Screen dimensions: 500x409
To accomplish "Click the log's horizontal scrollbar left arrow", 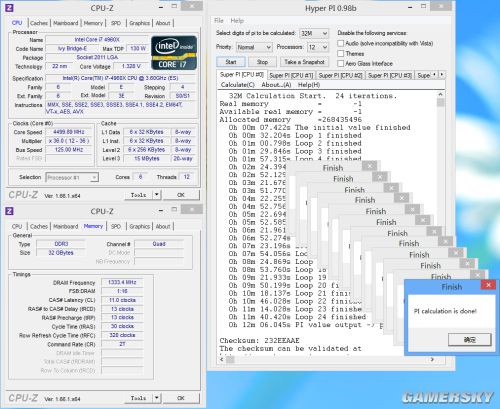I will [222, 359].
